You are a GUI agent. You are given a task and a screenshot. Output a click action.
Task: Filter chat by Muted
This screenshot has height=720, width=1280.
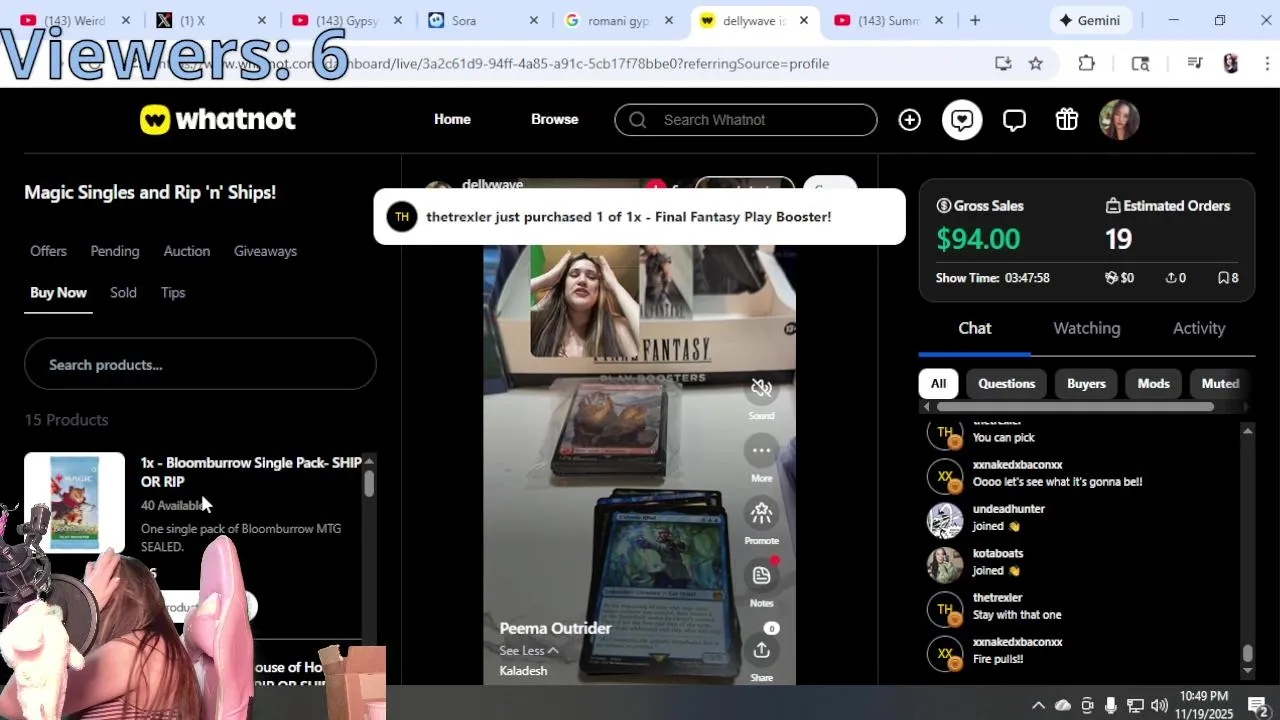[1220, 384]
